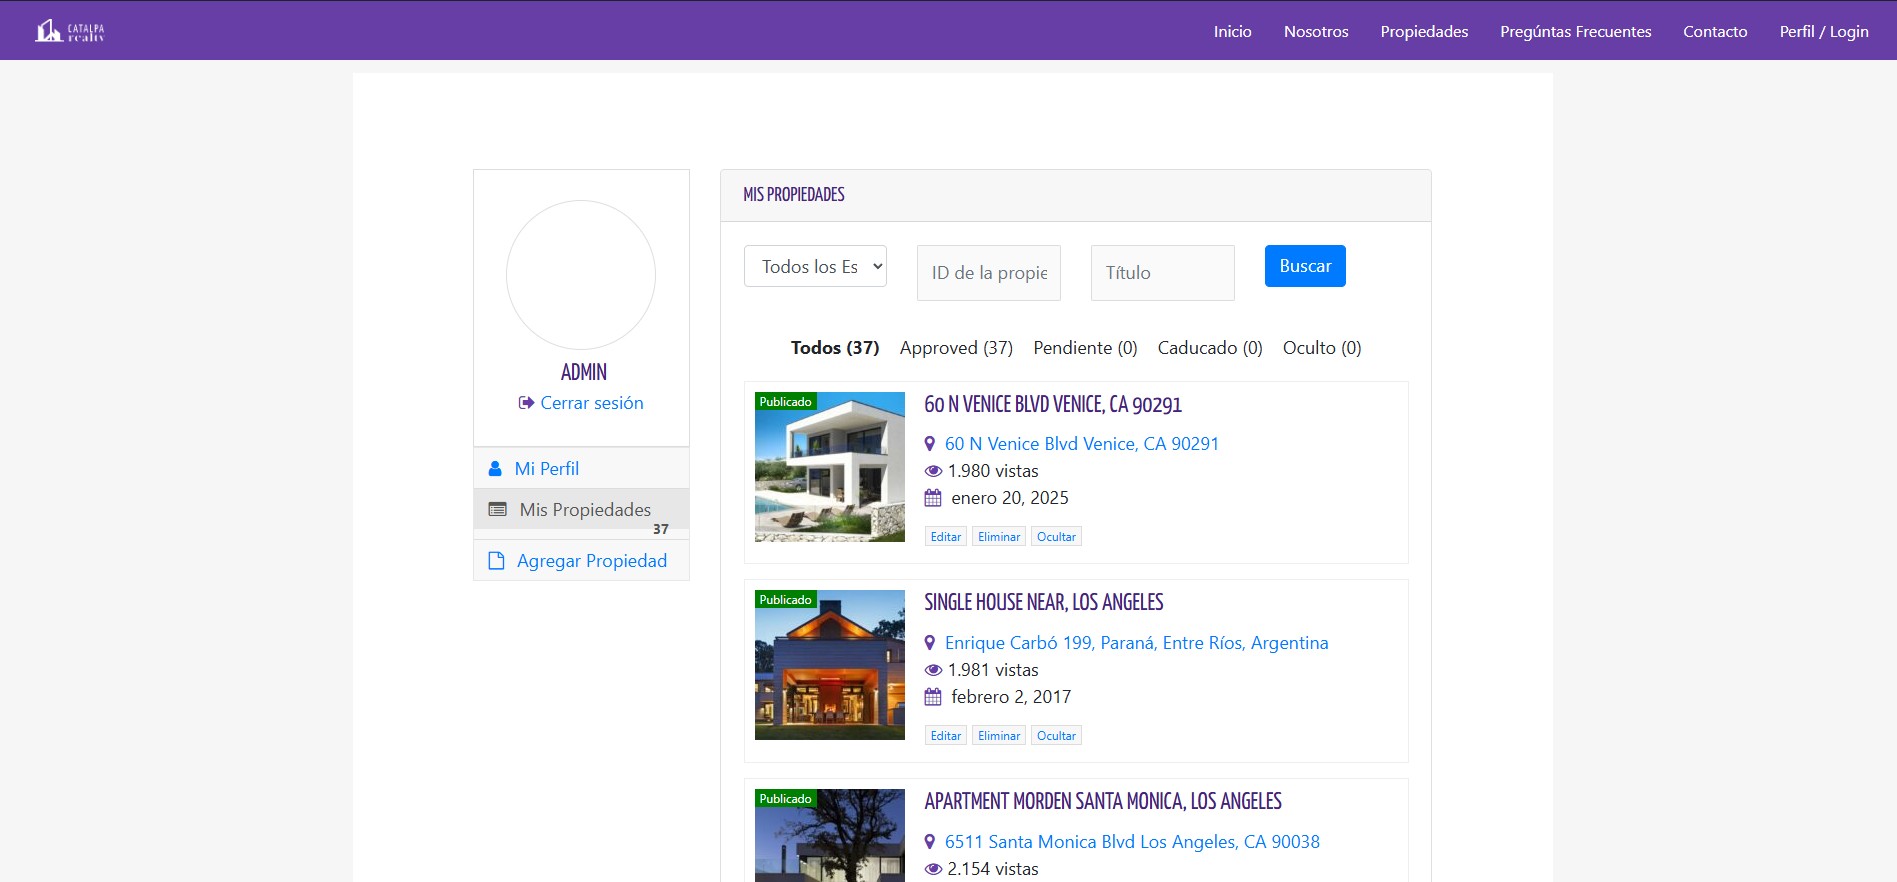Click Publicado badge on 60 N Venice Blvd

click(x=785, y=401)
